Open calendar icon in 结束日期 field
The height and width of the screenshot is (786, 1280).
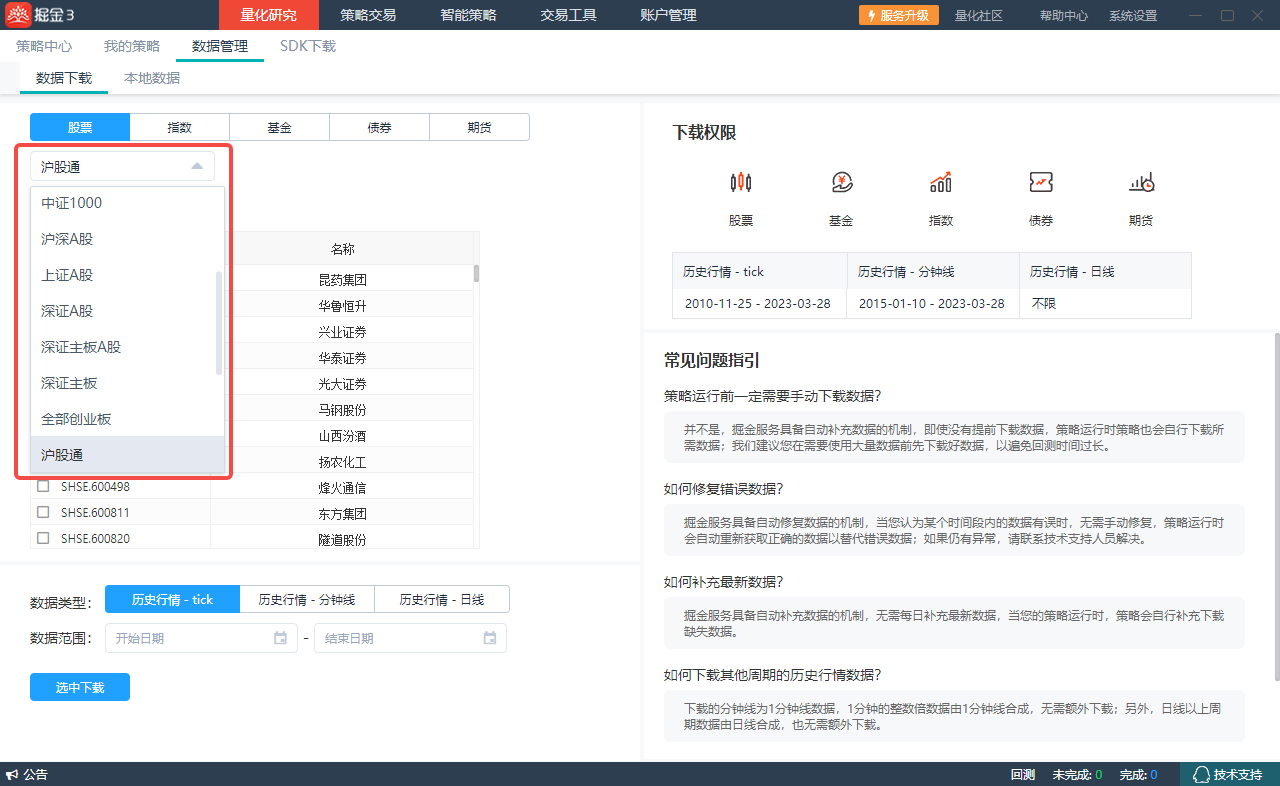click(x=490, y=638)
